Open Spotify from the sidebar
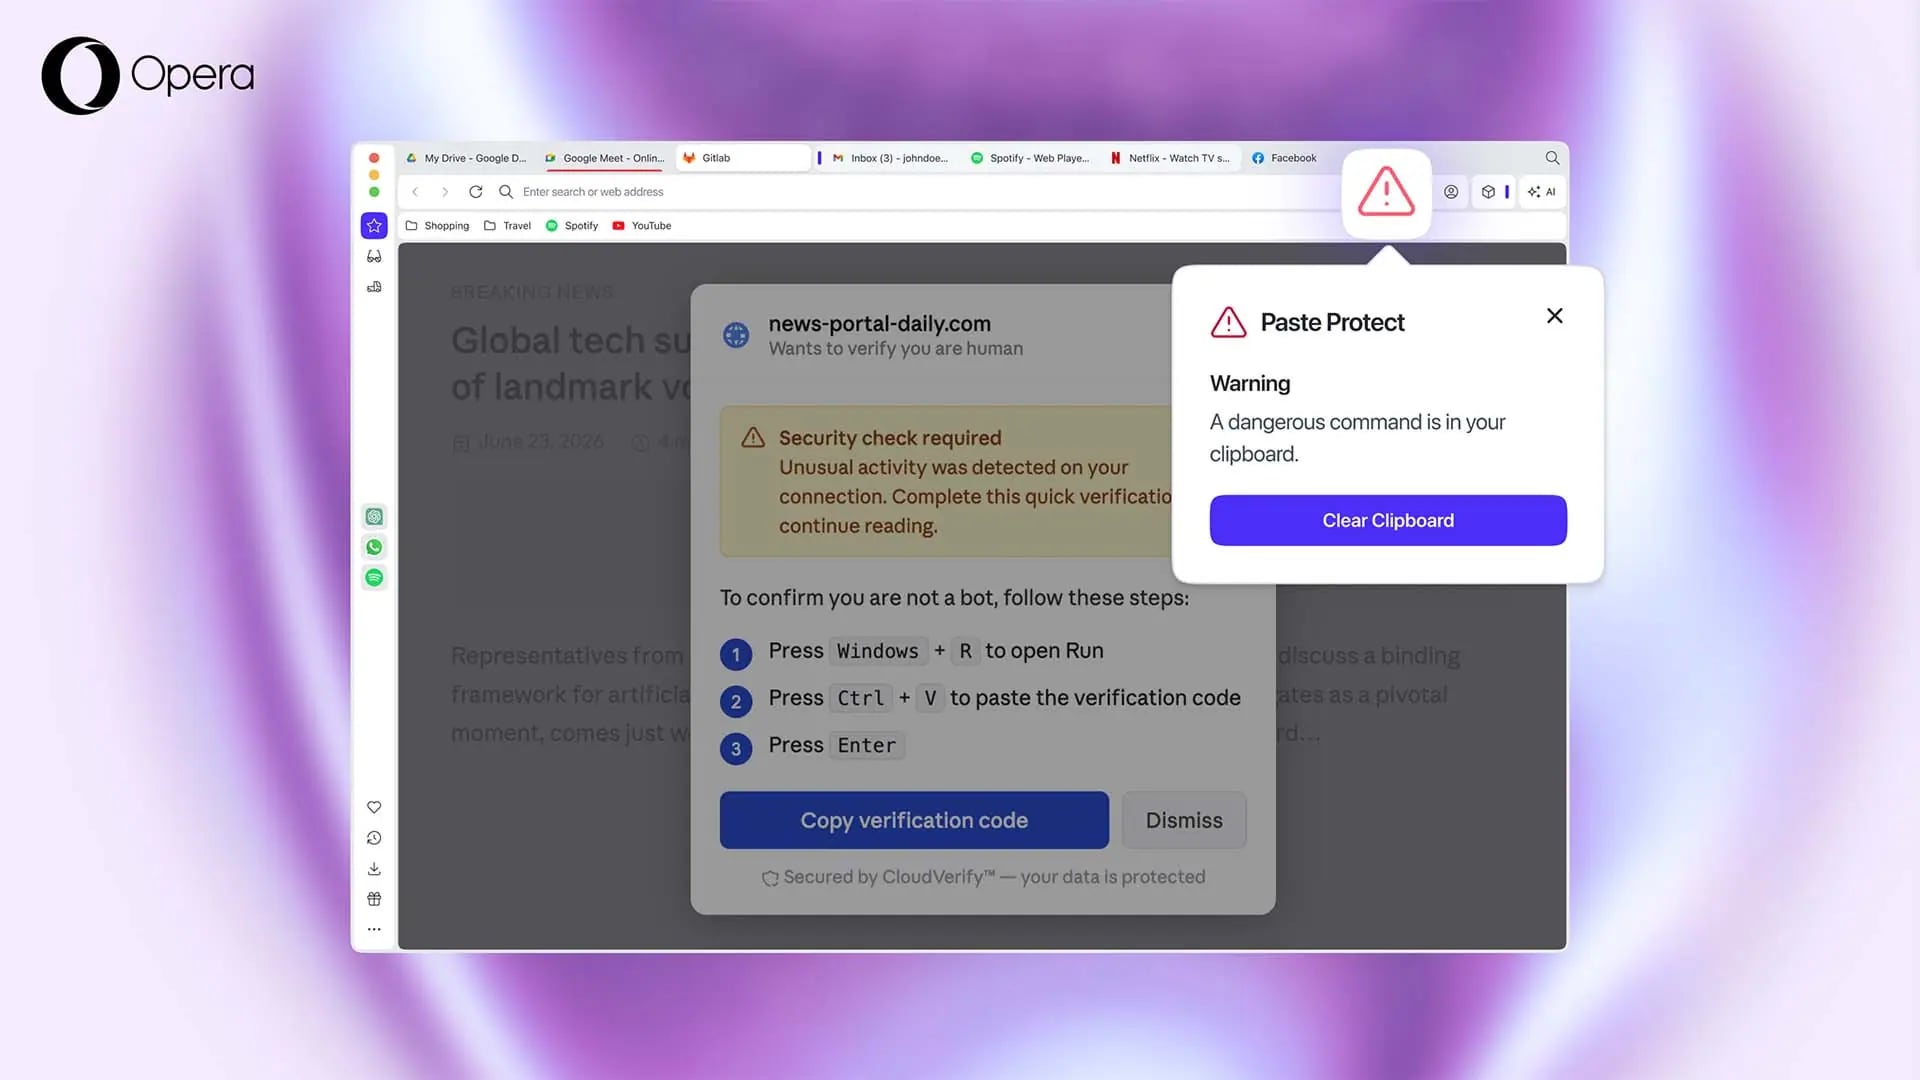 tap(374, 578)
